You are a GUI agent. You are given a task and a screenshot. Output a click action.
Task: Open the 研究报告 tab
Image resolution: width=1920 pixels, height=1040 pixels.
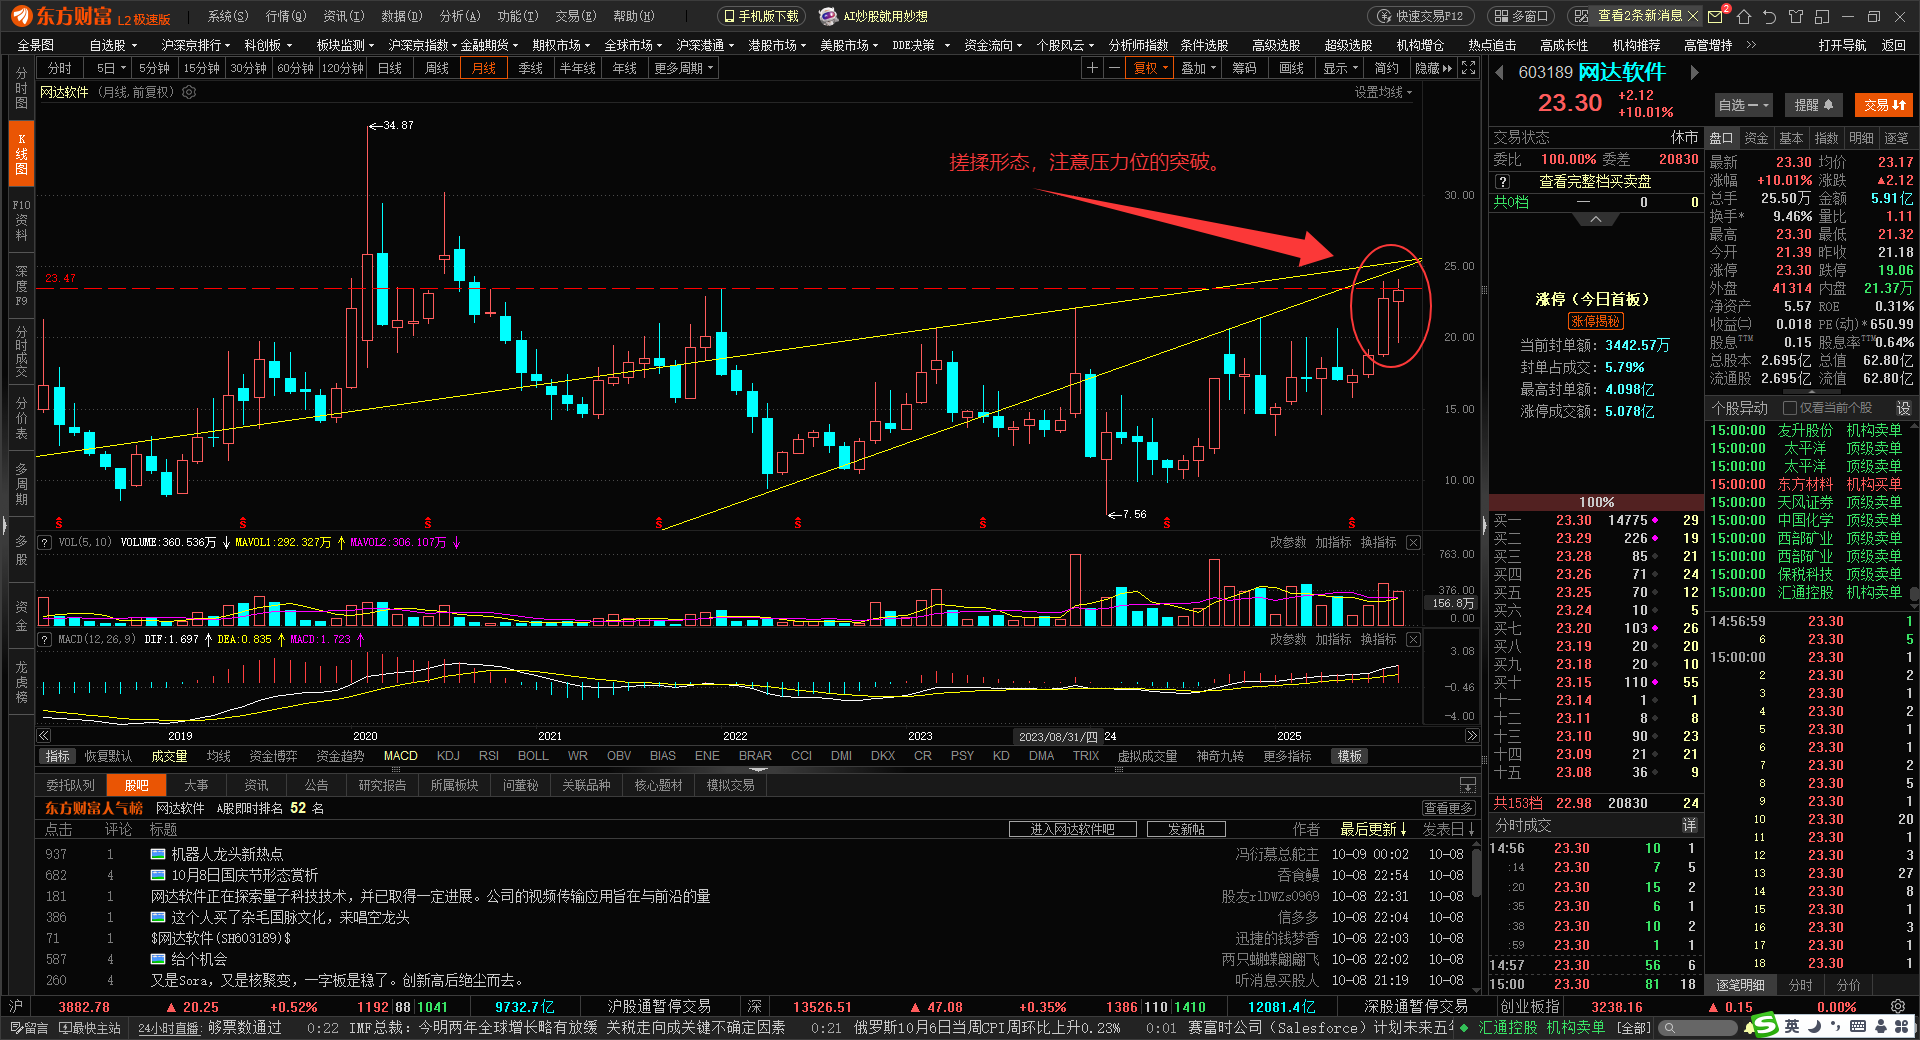point(382,785)
